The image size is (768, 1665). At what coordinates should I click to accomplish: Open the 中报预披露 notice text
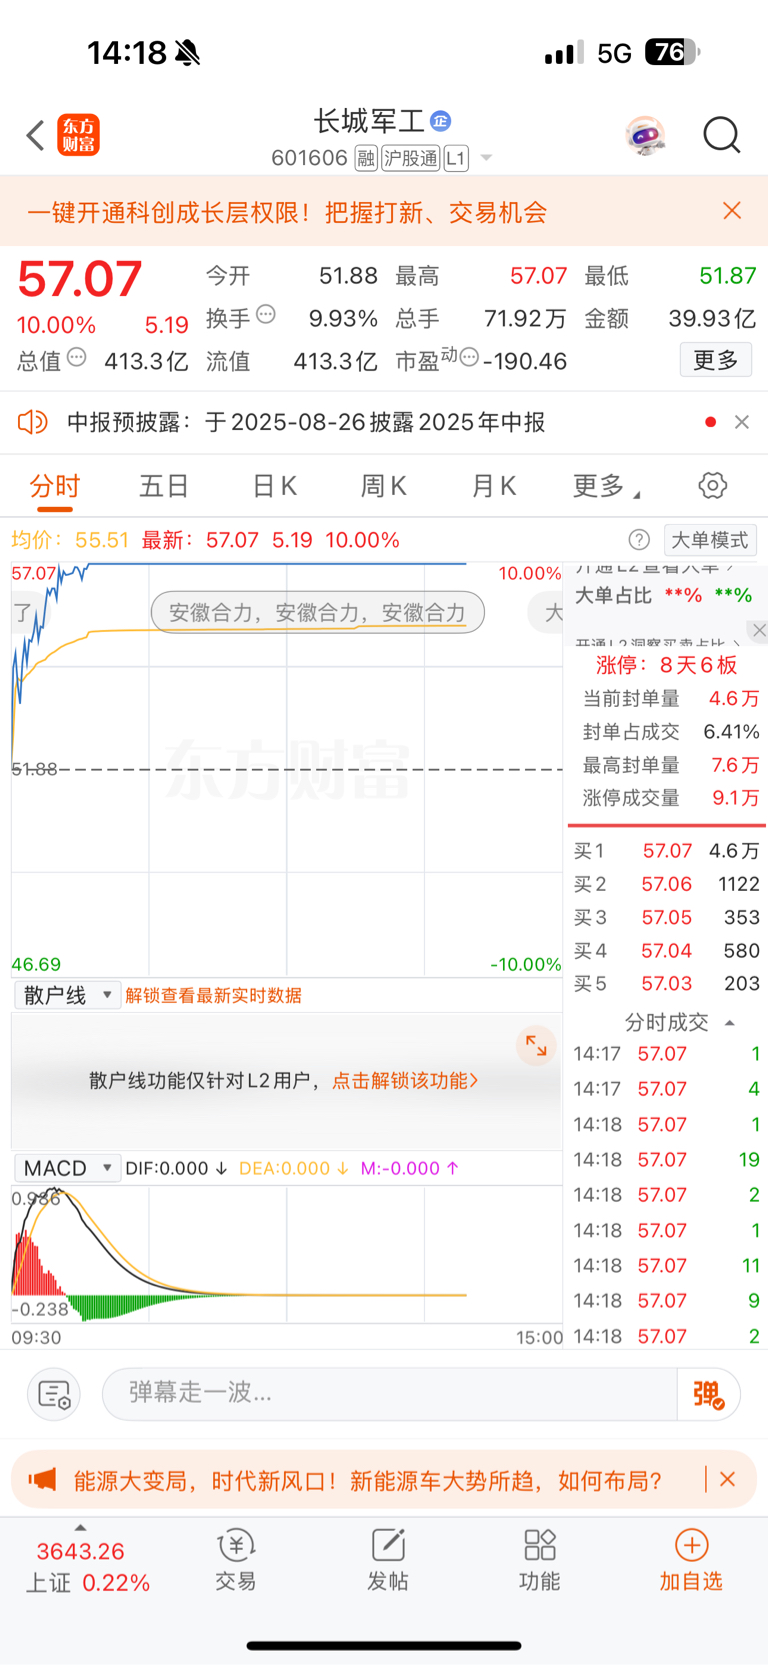(x=306, y=423)
